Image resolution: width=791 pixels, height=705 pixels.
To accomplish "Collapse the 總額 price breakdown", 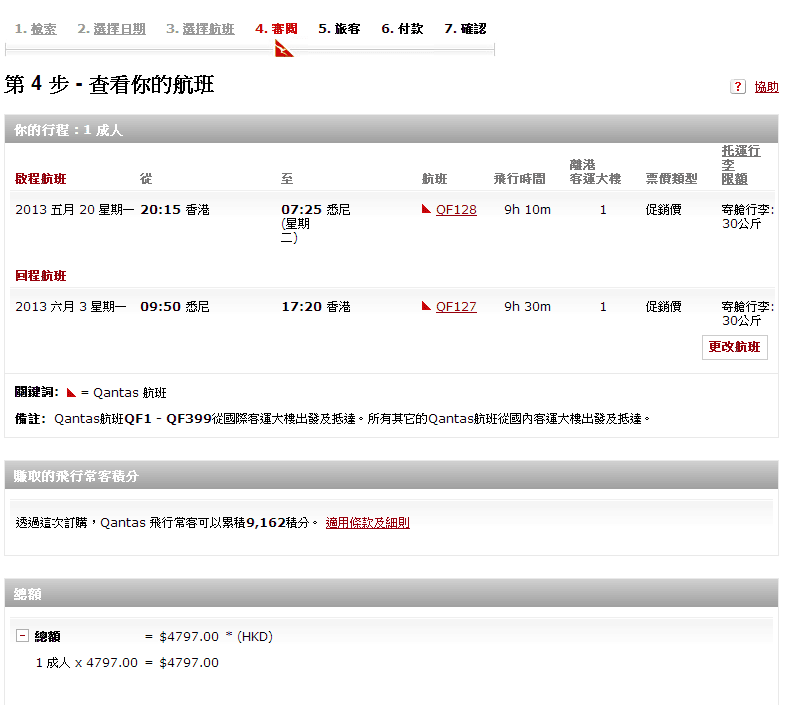I will click(21, 636).
